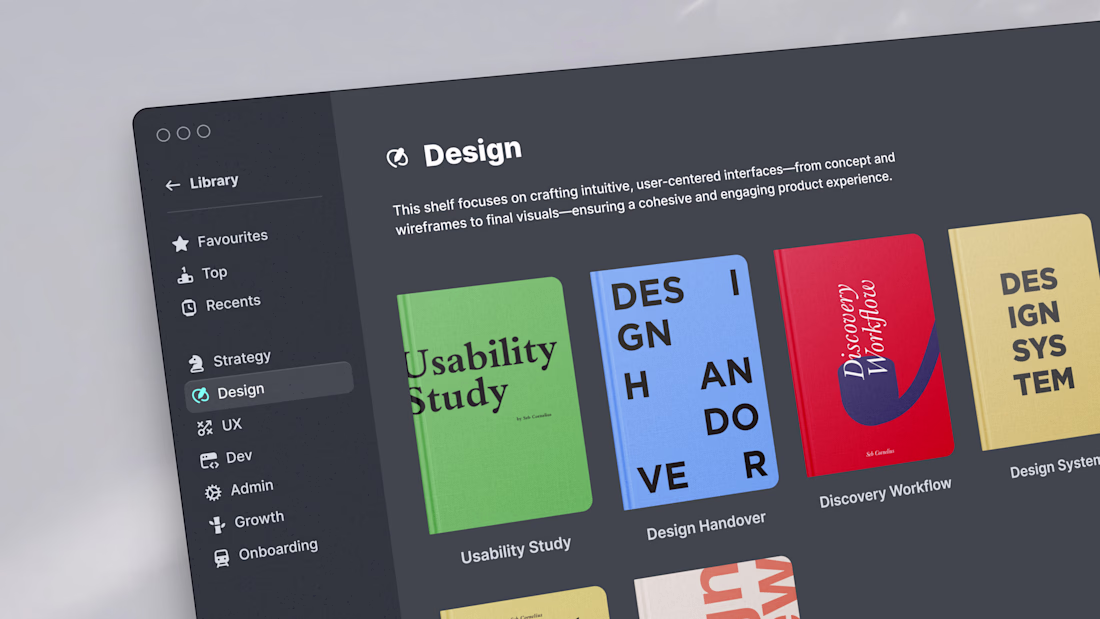Click the Design icon beside page heading
1100x619 pixels.
397,157
